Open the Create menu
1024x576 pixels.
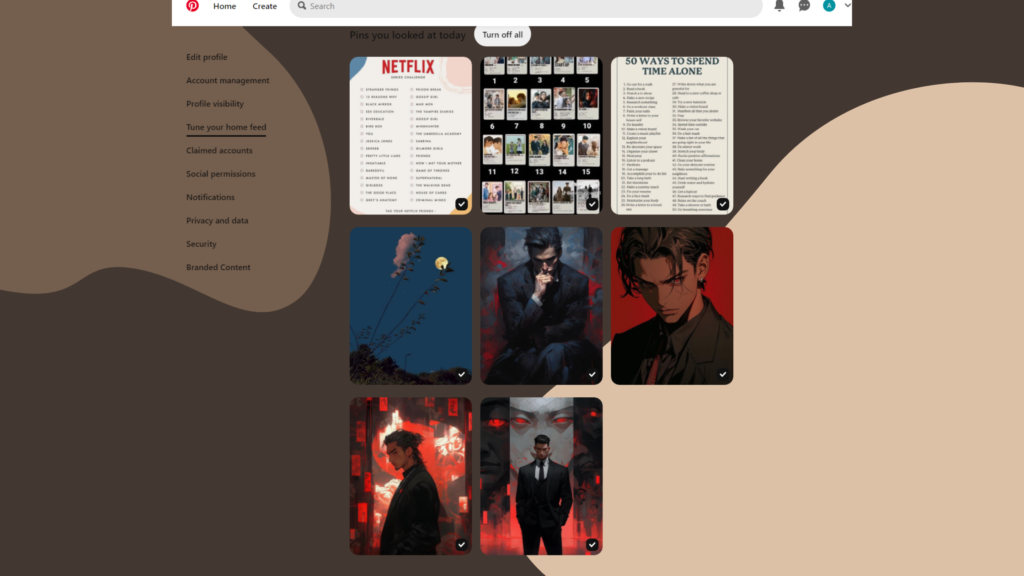coord(264,6)
